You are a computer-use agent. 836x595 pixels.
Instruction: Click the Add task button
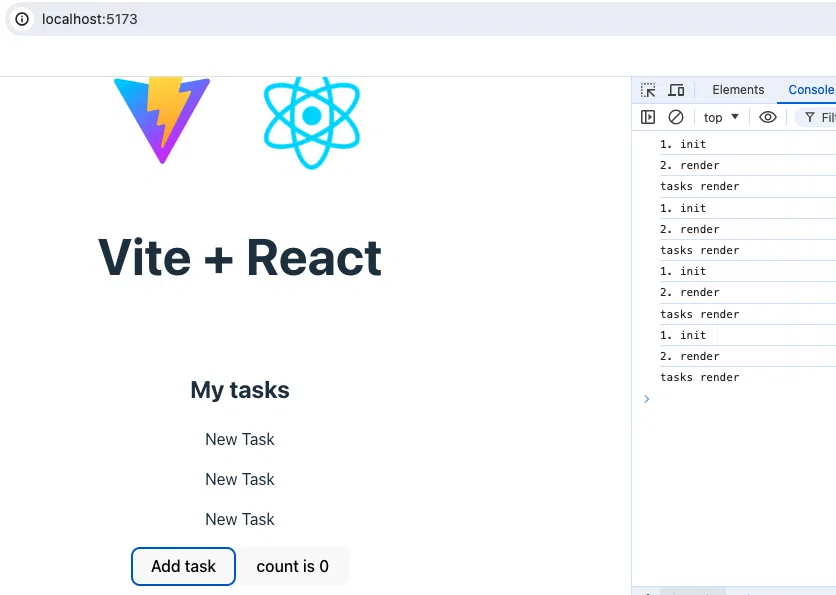183,566
